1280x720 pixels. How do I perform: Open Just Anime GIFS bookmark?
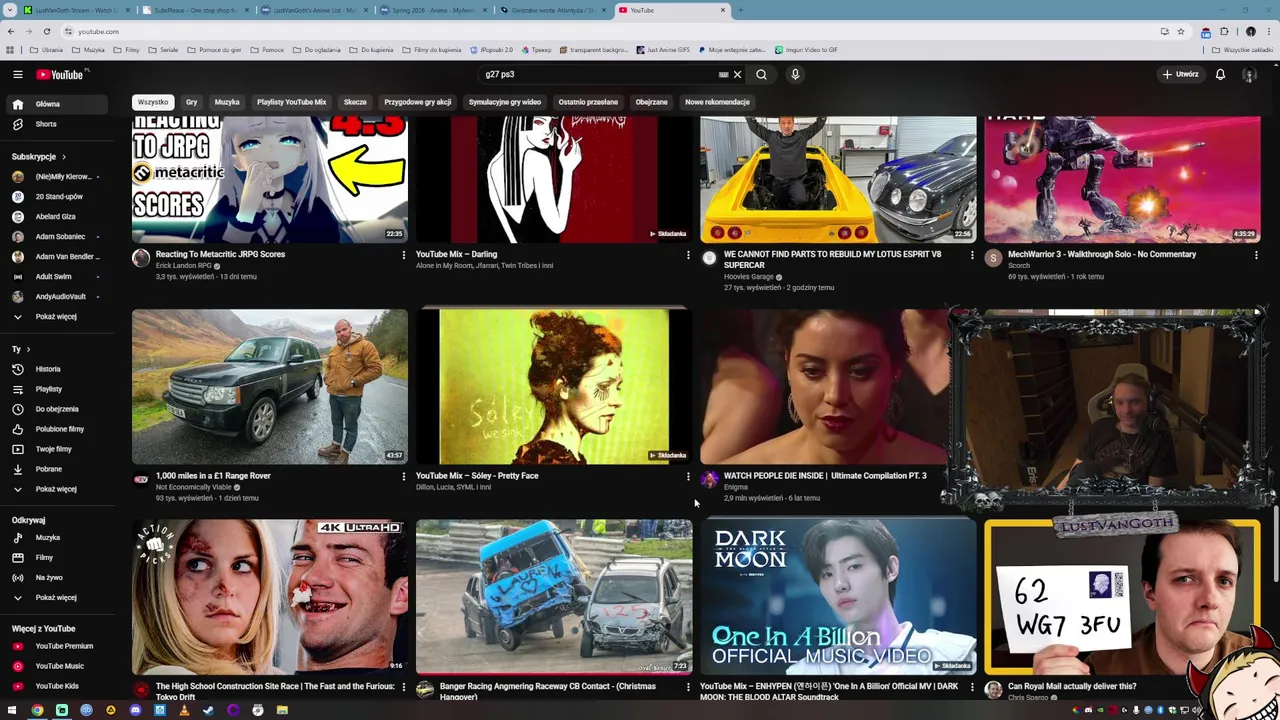[x=663, y=49]
